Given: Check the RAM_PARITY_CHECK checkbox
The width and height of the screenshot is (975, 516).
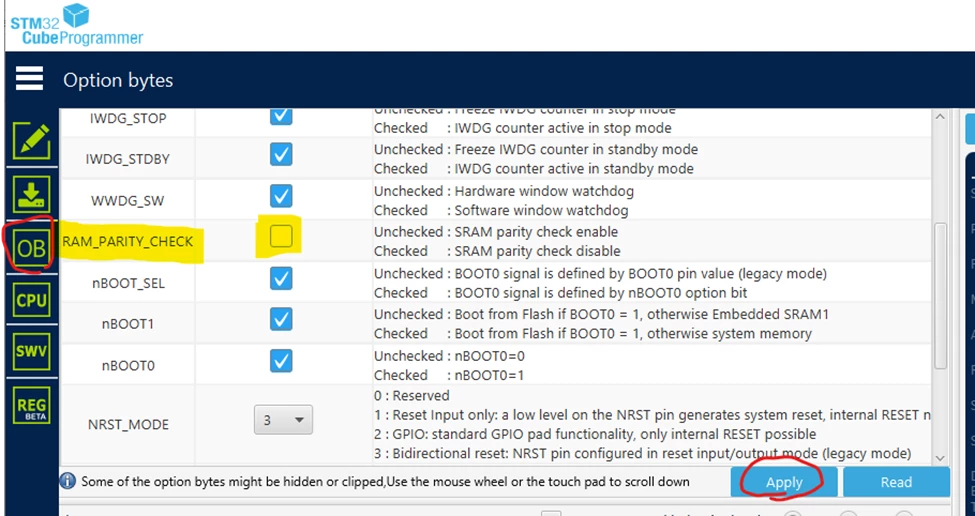Looking at the screenshot, I should [x=281, y=236].
